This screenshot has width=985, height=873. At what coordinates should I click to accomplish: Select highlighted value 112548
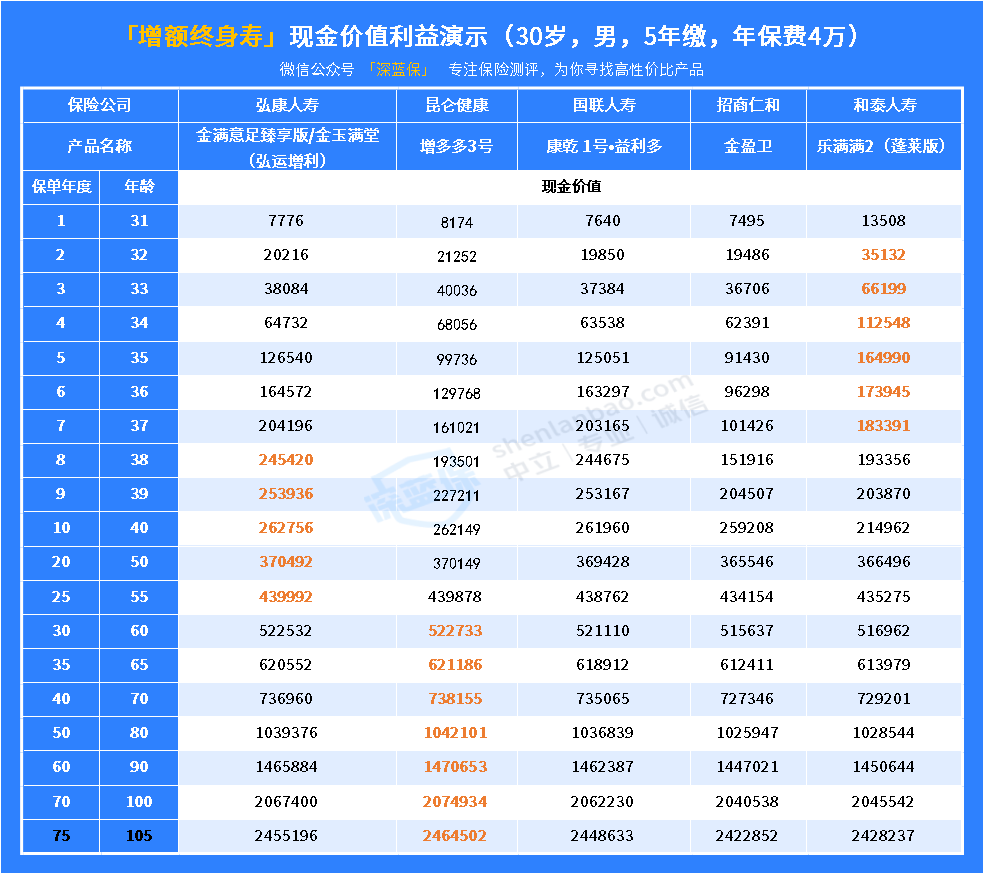coord(883,322)
